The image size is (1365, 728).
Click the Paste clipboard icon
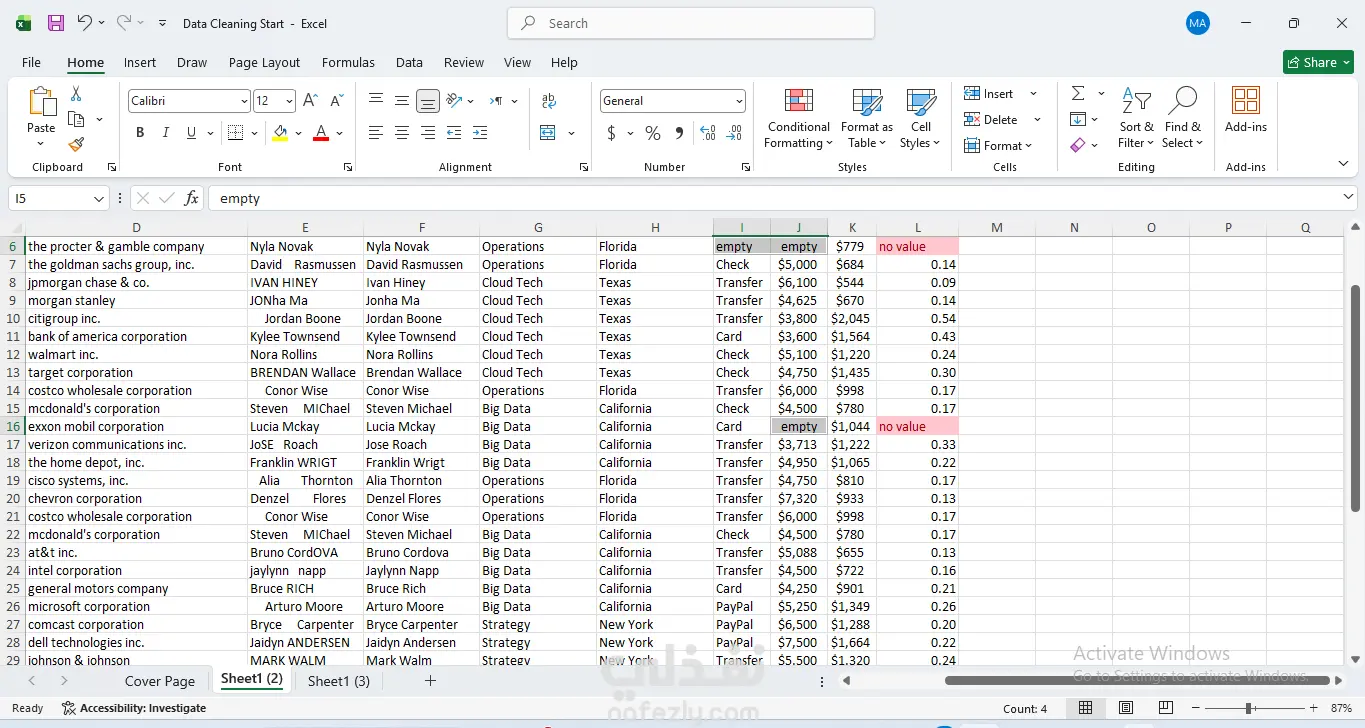[x=41, y=102]
